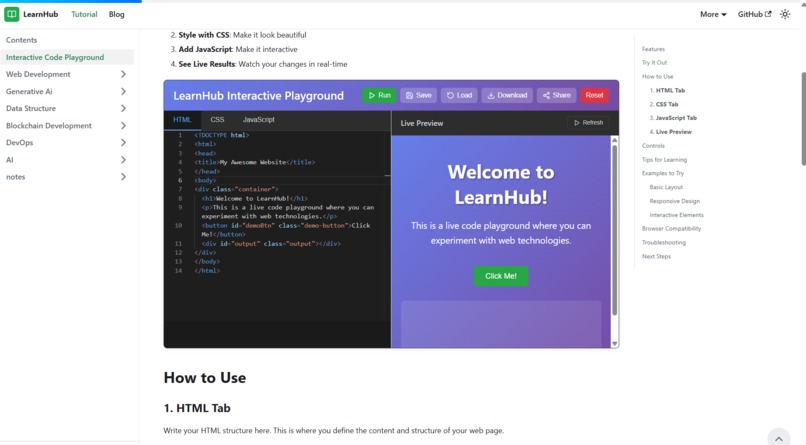The height and width of the screenshot is (445, 806).
Task: Toggle the light/dark theme sun icon
Action: 784,14
